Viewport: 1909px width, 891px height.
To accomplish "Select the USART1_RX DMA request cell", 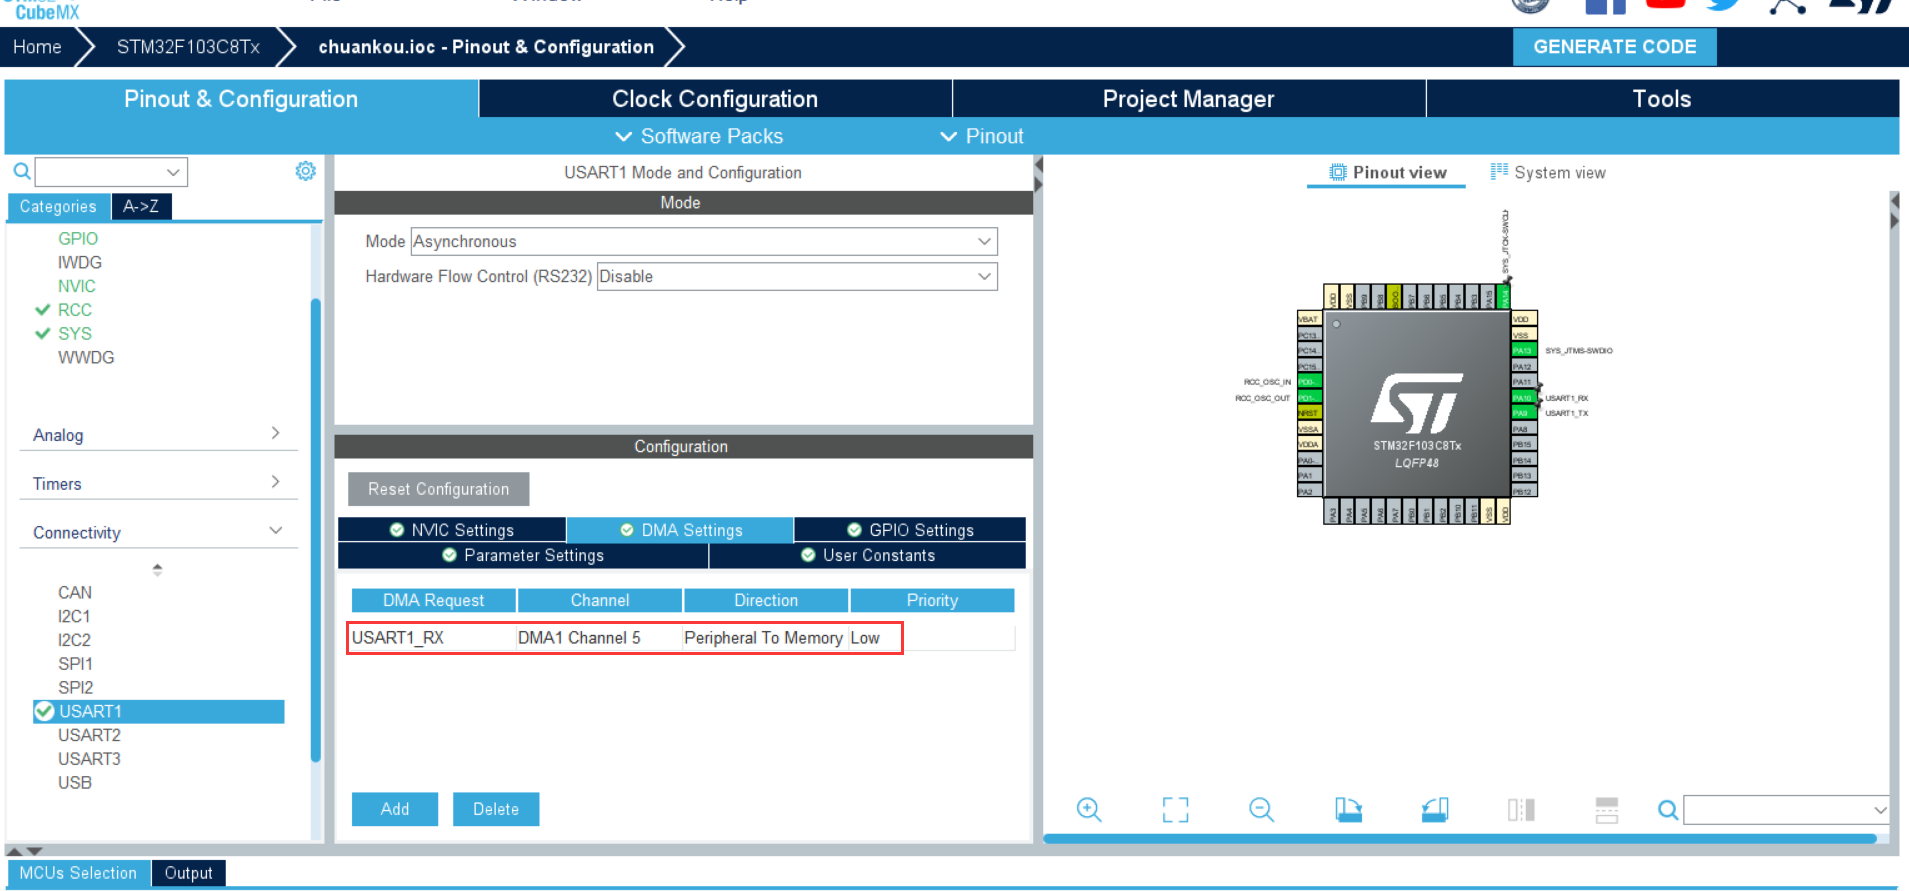I will point(433,638).
